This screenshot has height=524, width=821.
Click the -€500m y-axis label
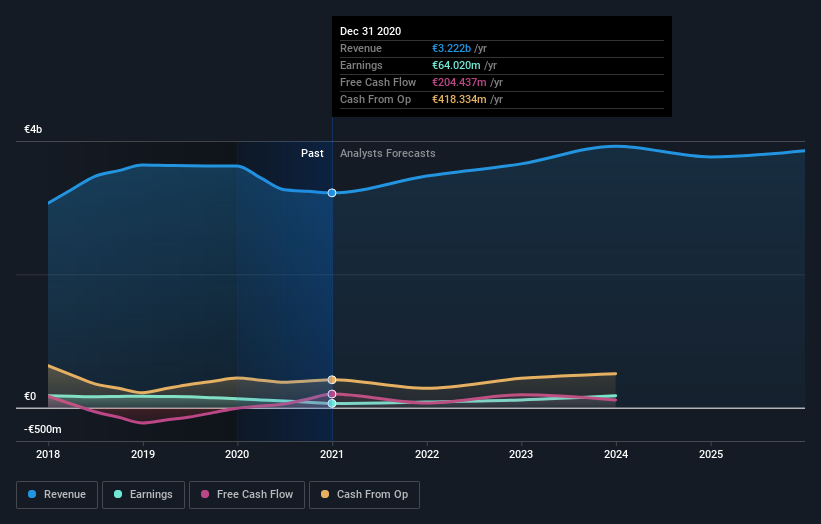tap(42, 429)
